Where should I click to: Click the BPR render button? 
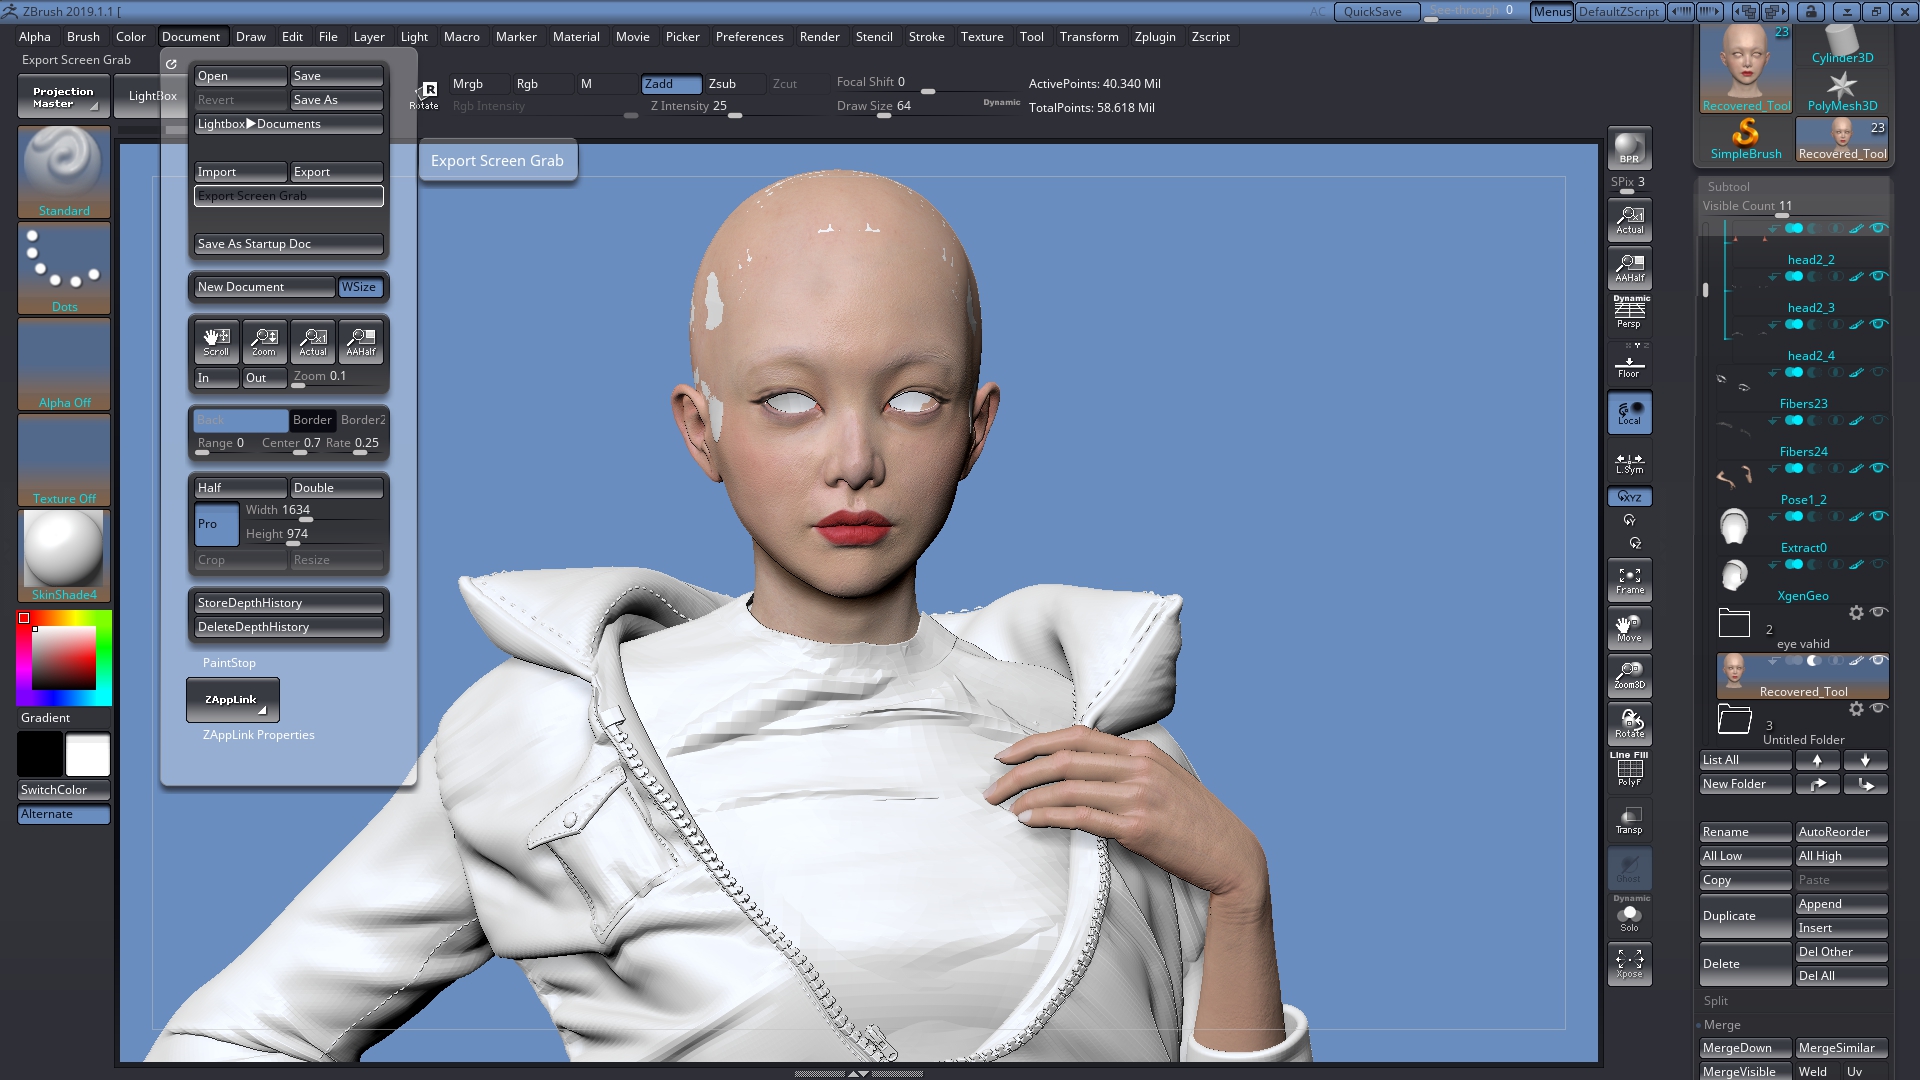click(1629, 148)
